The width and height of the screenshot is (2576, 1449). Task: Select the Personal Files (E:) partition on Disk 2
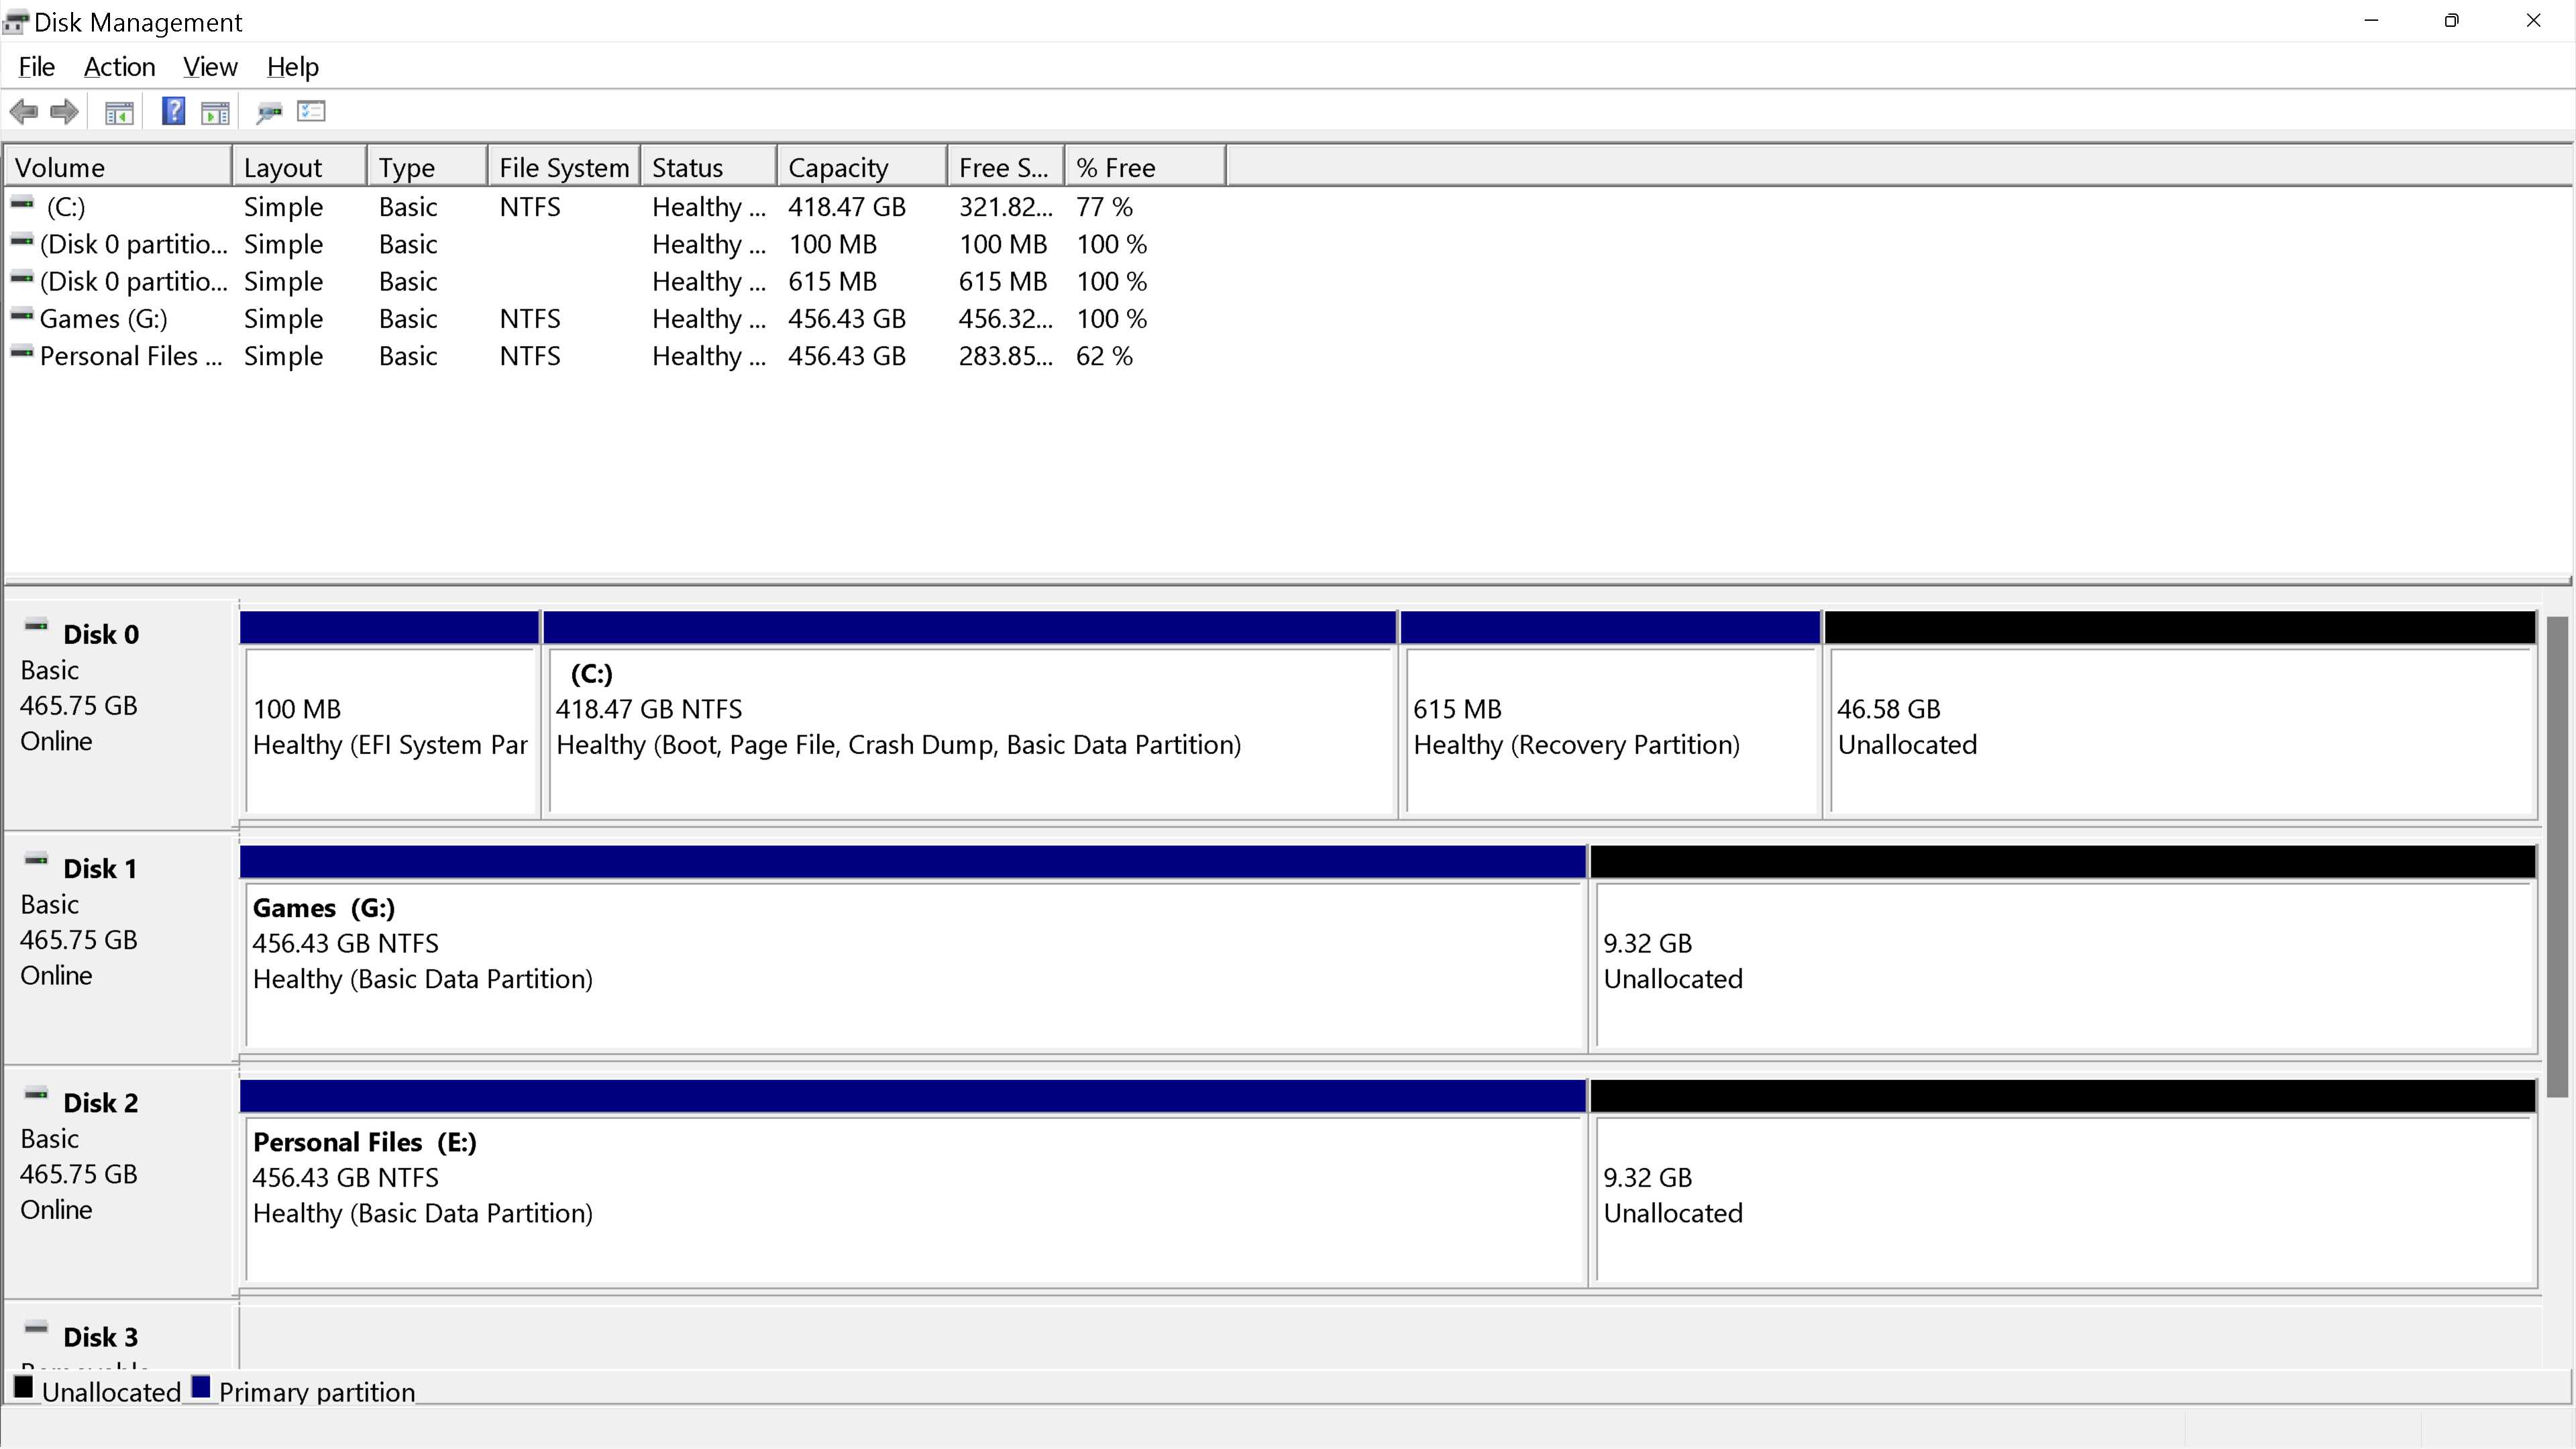tap(913, 1183)
